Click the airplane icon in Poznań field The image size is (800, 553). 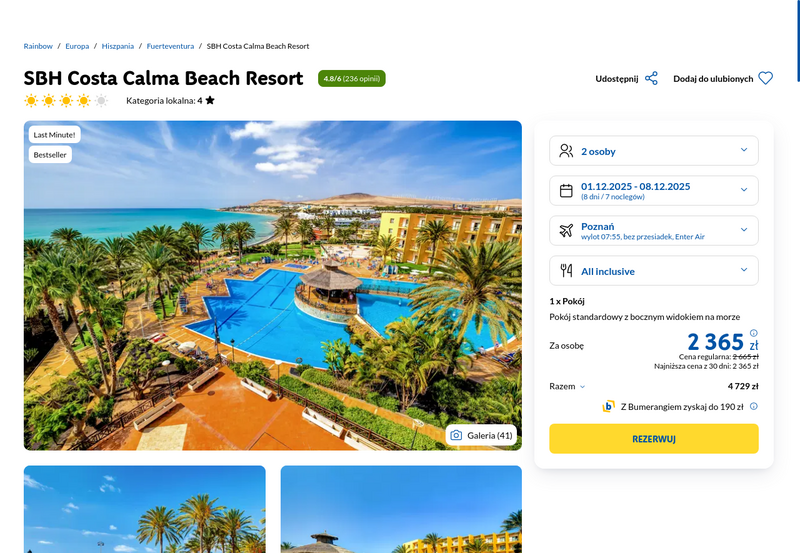pyautogui.click(x=566, y=231)
